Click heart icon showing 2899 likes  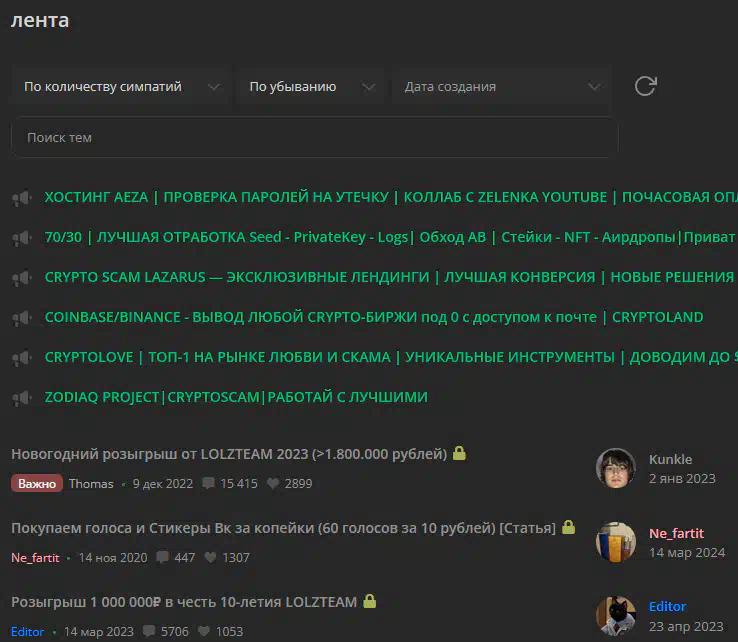[x=273, y=483]
